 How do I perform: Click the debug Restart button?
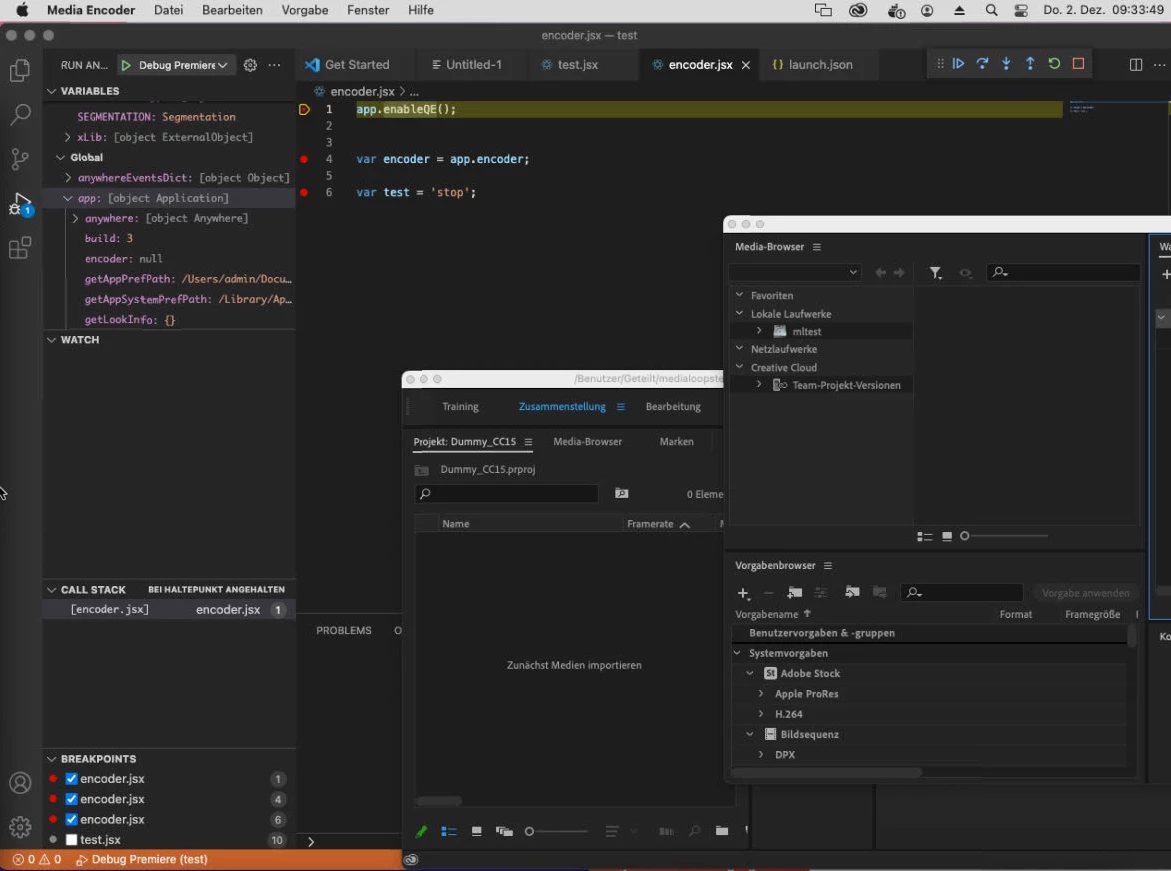coord(1054,63)
